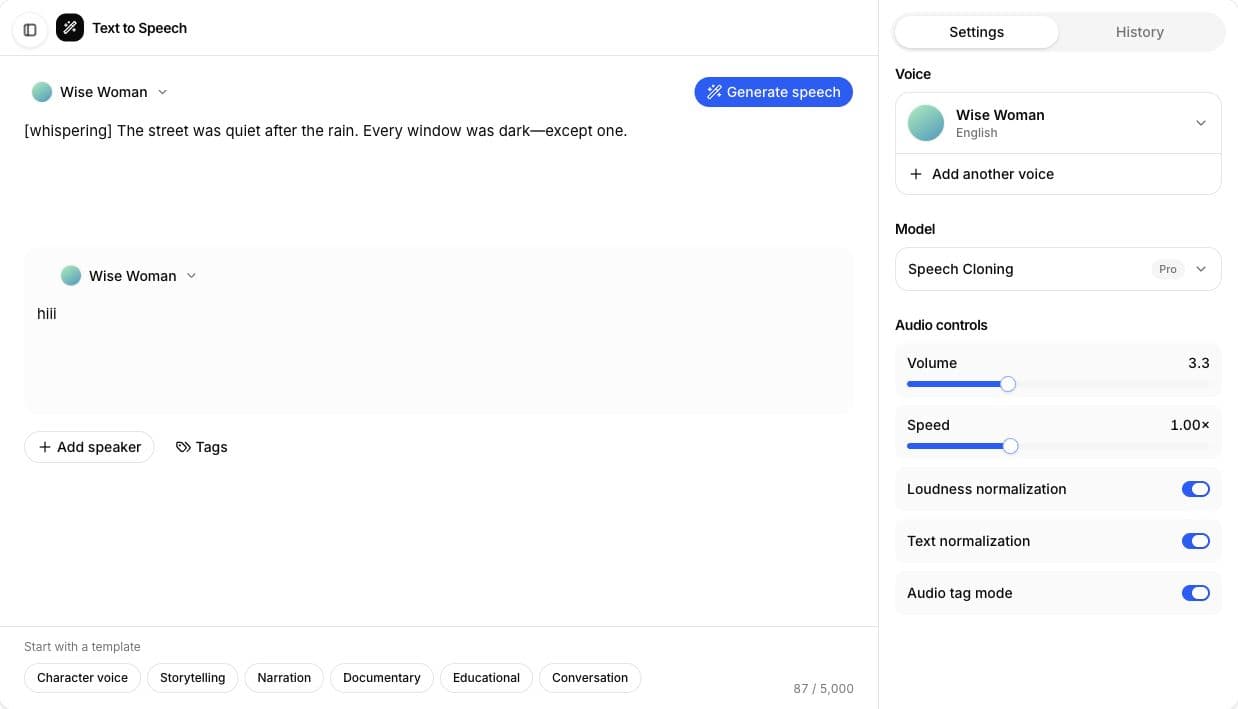Click the 'Start with a template' label

coord(82,647)
